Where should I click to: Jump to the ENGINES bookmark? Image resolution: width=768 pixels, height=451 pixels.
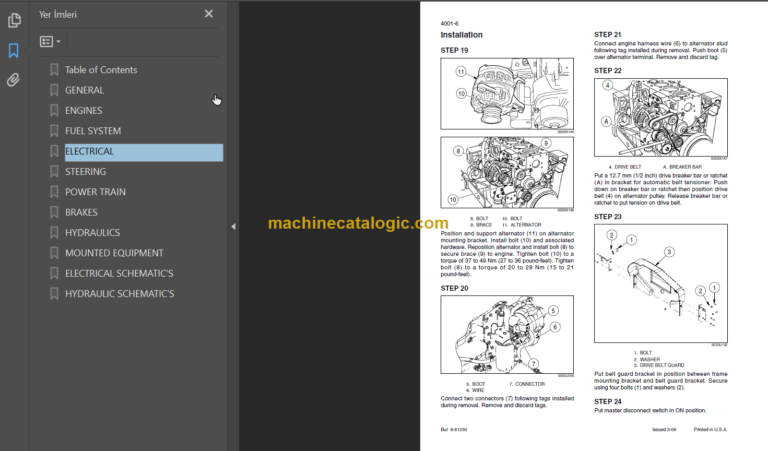[x=84, y=111]
